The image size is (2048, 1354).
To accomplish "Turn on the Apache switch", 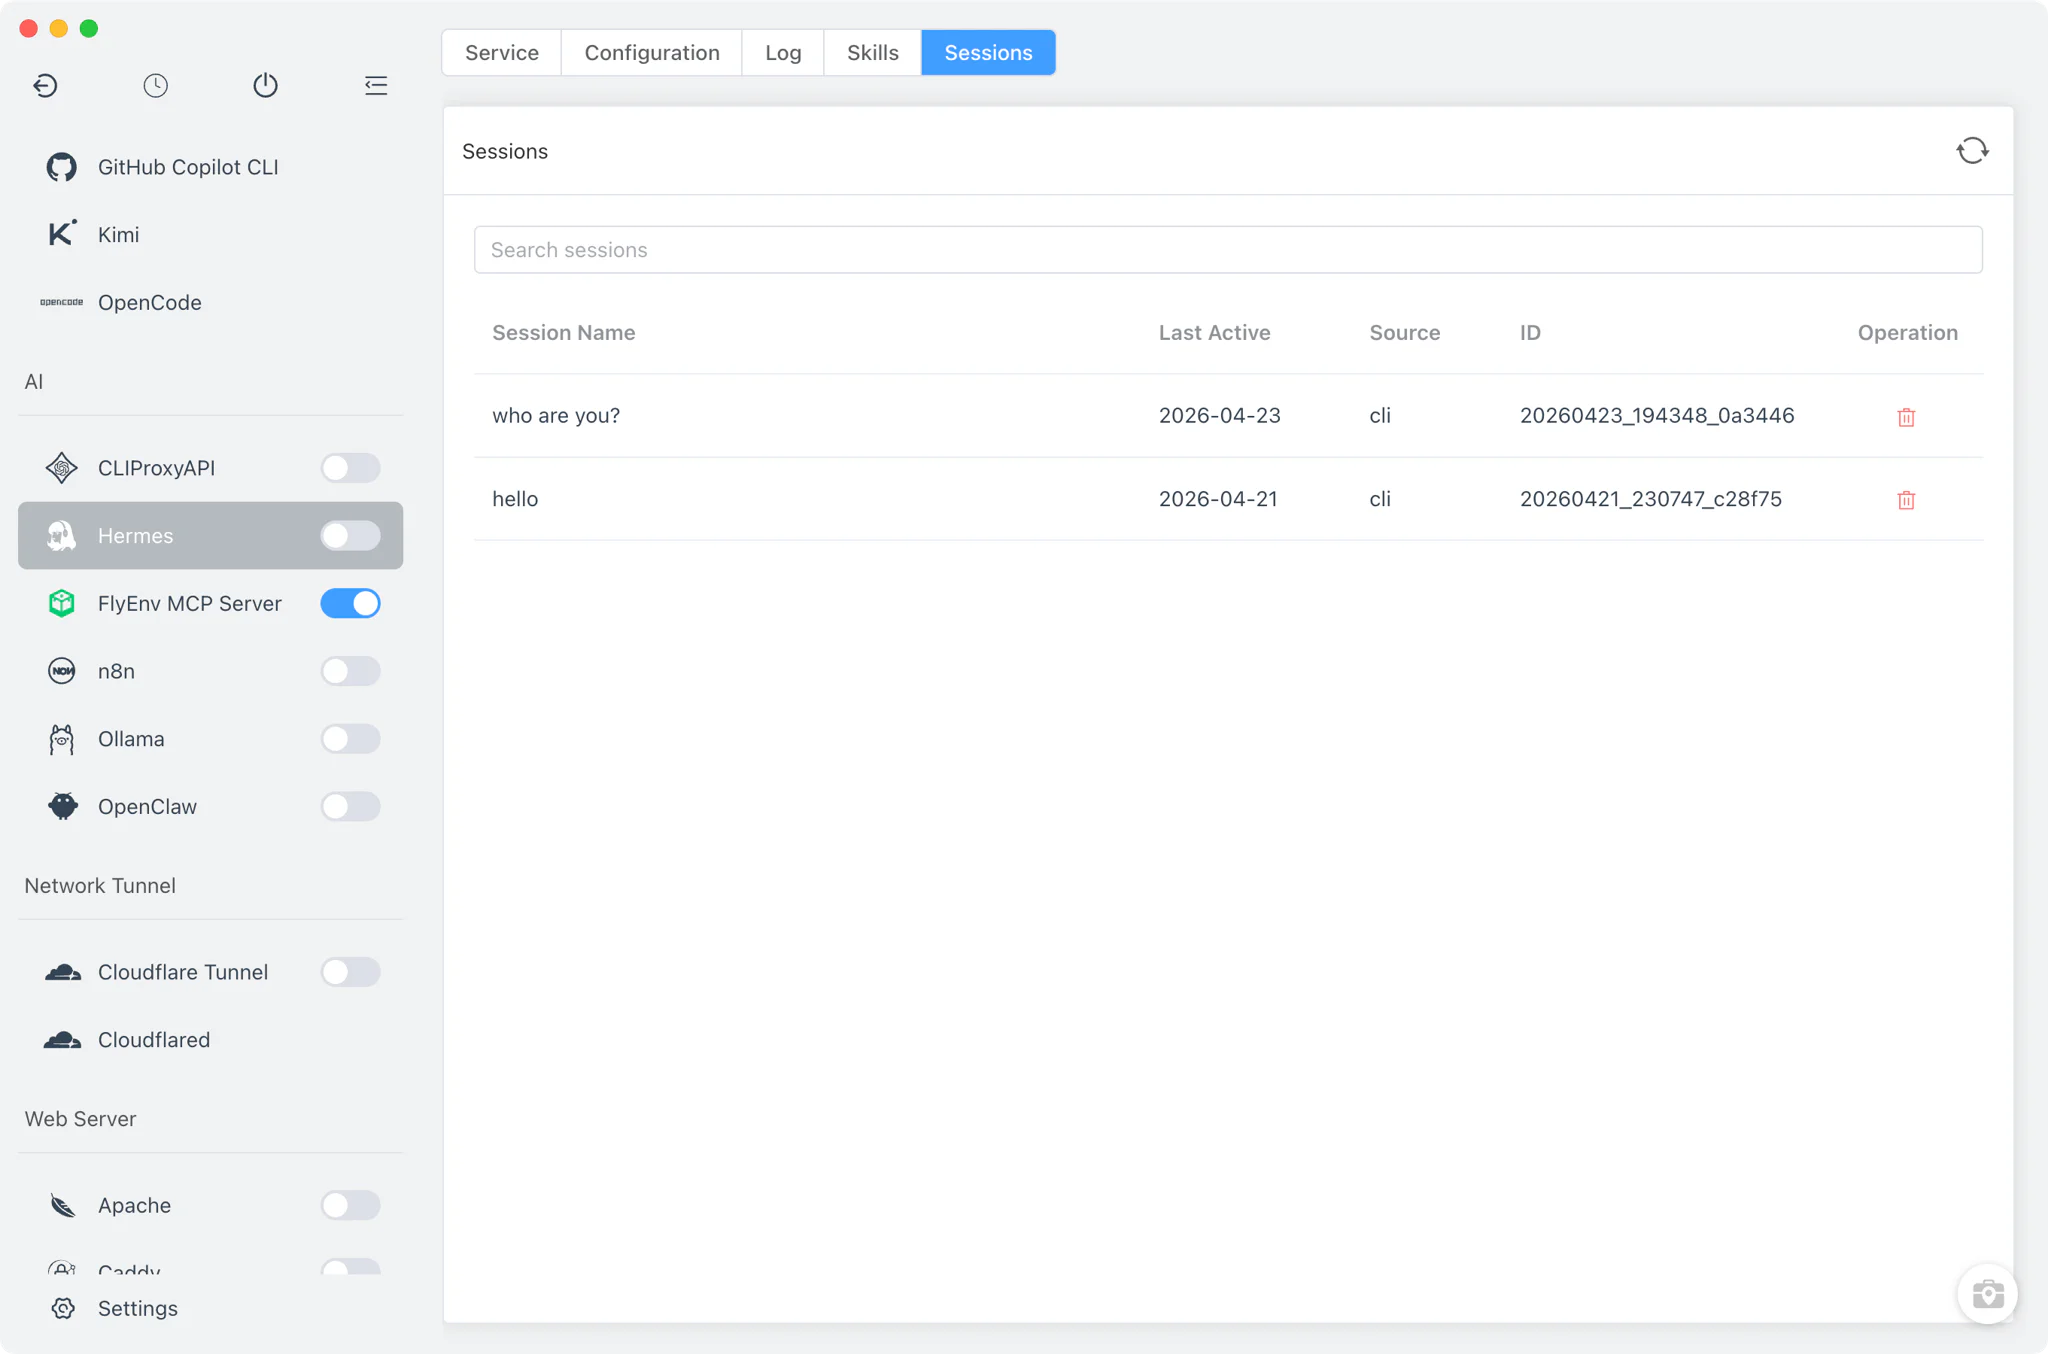I will pyautogui.click(x=350, y=1205).
